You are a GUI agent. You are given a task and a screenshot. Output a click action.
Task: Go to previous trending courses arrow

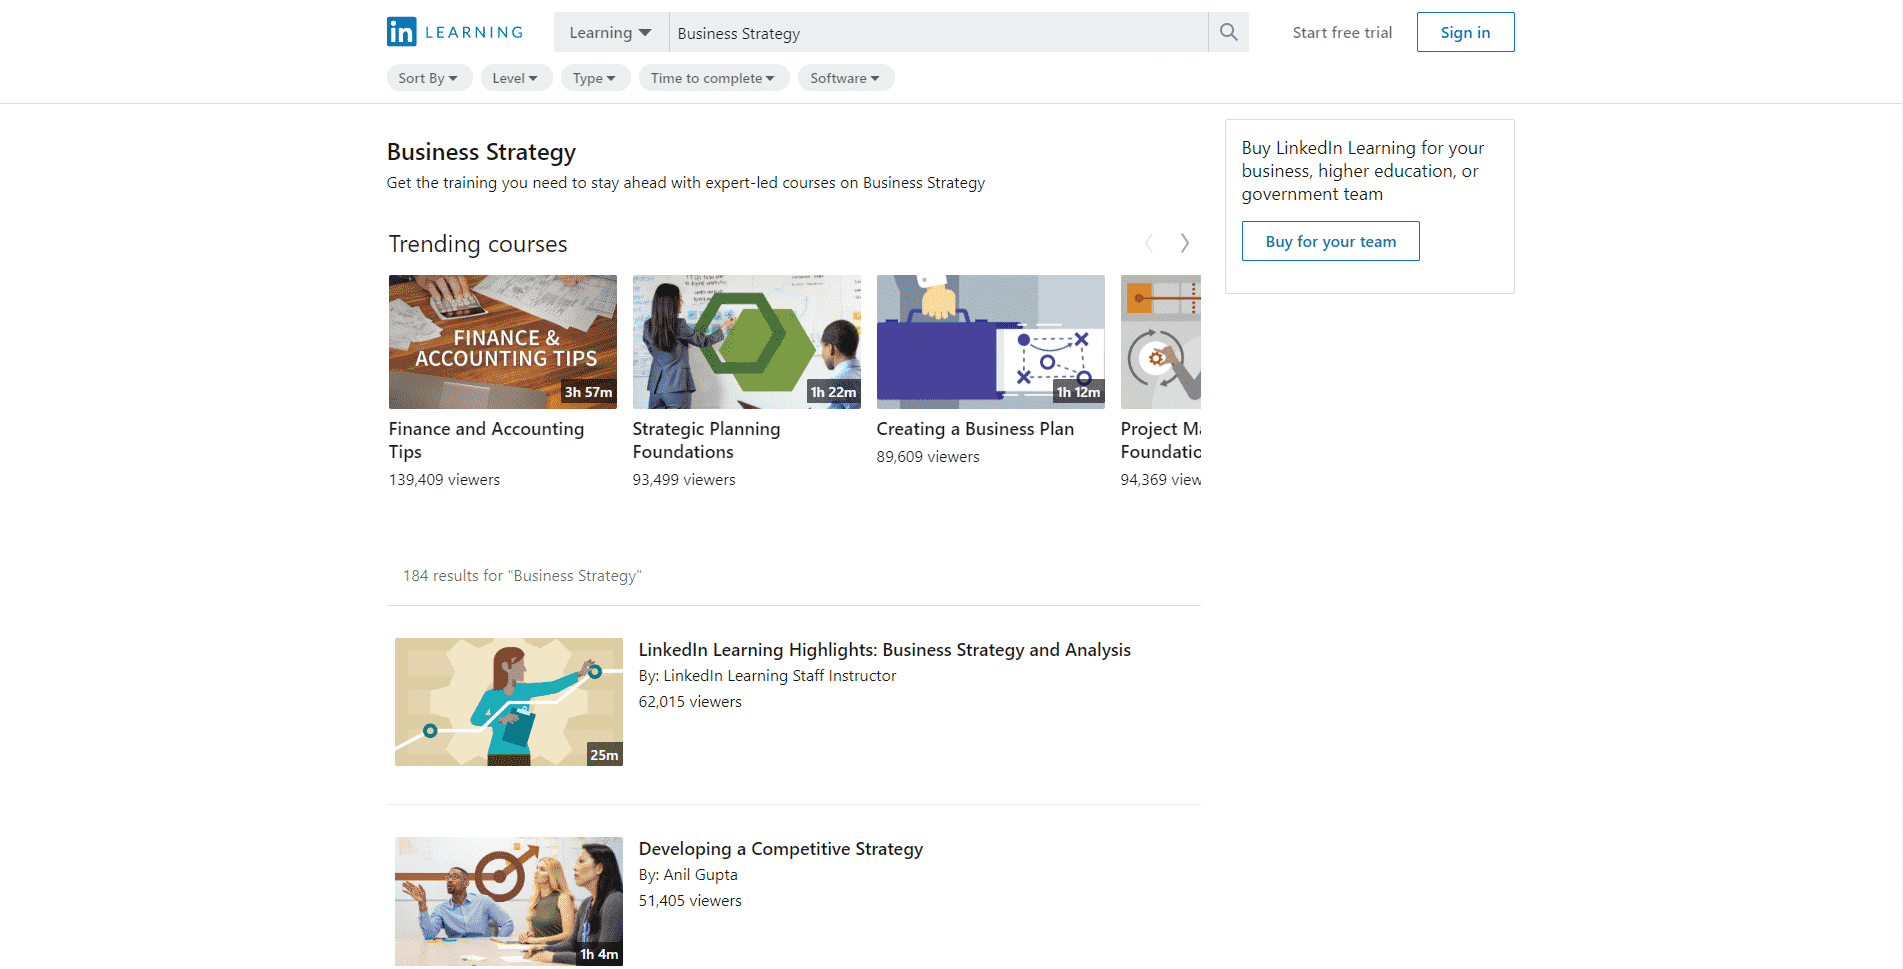point(1149,243)
